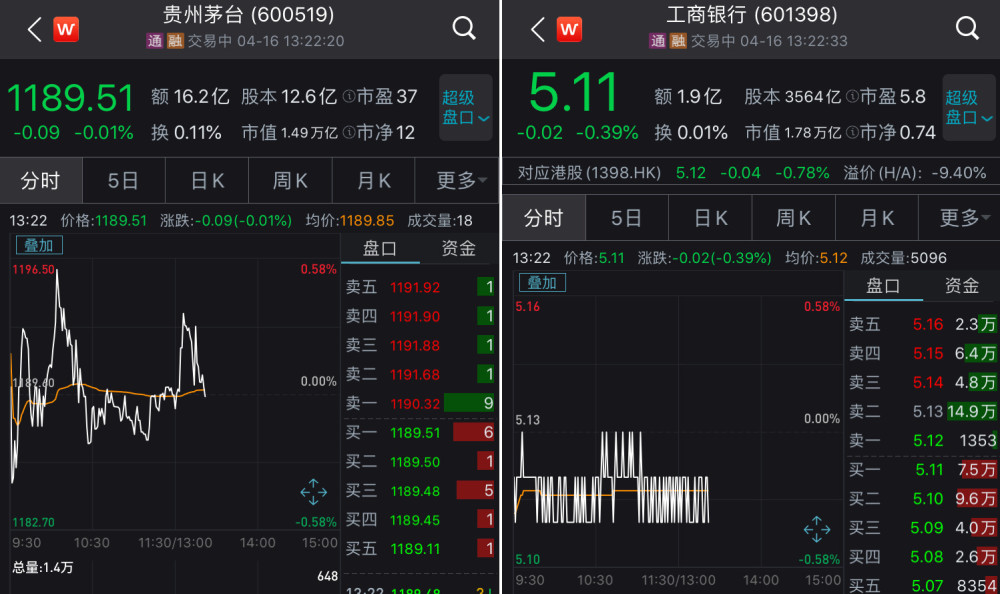Tap the red W logo beside 贵州茅台

[x=66, y=29]
